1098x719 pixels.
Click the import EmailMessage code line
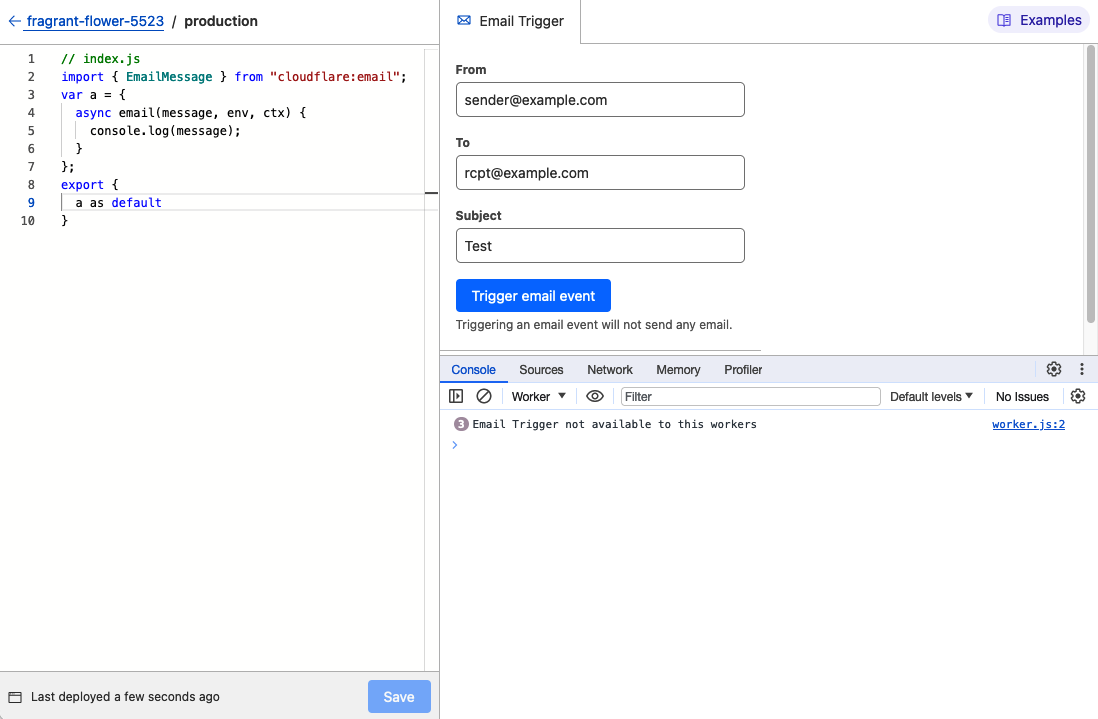click(x=234, y=76)
